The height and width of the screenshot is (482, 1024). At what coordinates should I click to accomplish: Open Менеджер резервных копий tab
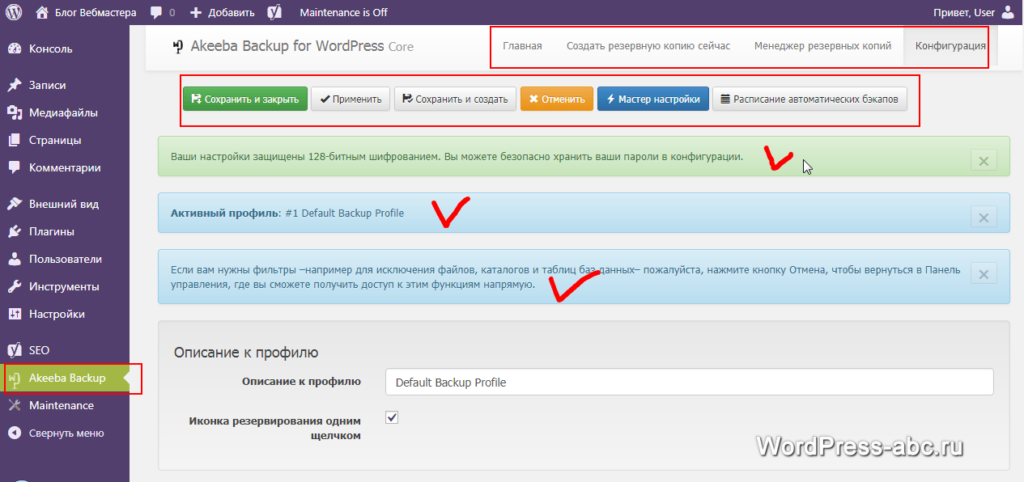[x=822, y=46]
